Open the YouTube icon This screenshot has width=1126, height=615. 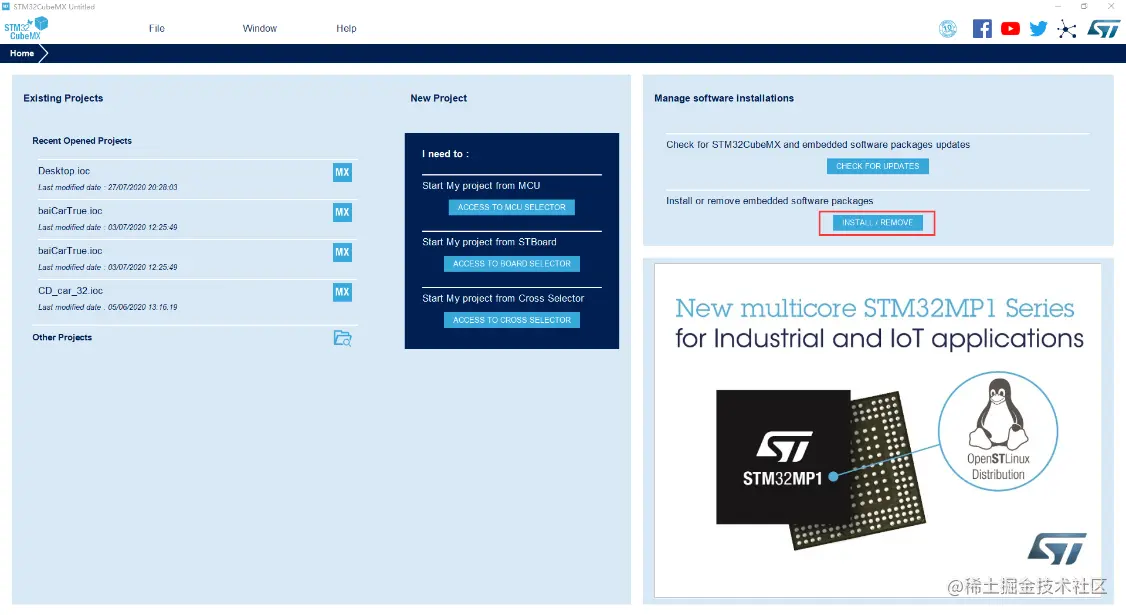[1010, 29]
